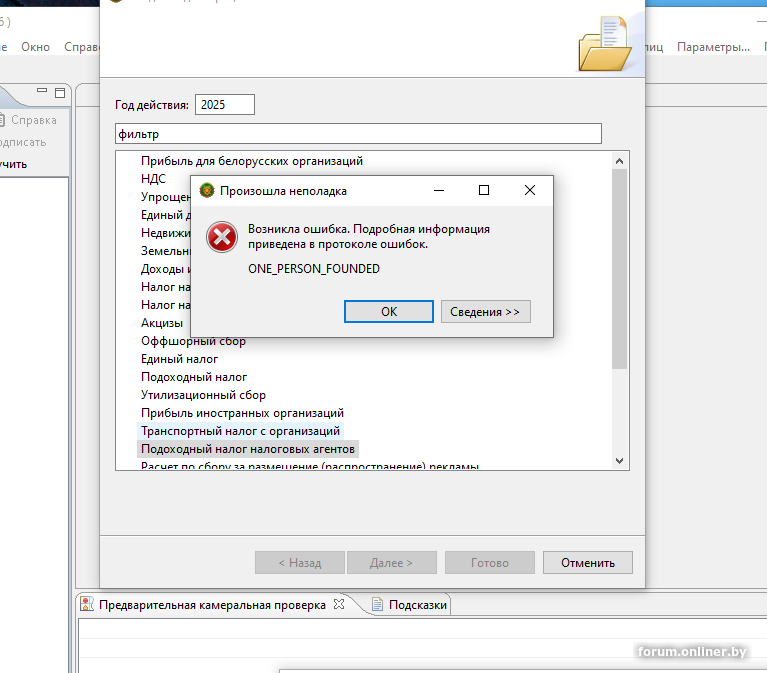The height and width of the screenshot is (673, 767).
Task: Maximize the left panel view
Action: [60, 93]
